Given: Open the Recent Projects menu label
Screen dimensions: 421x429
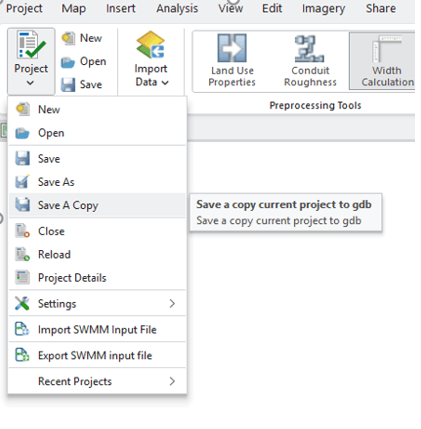Looking at the screenshot, I should pyautogui.click(x=75, y=381).
